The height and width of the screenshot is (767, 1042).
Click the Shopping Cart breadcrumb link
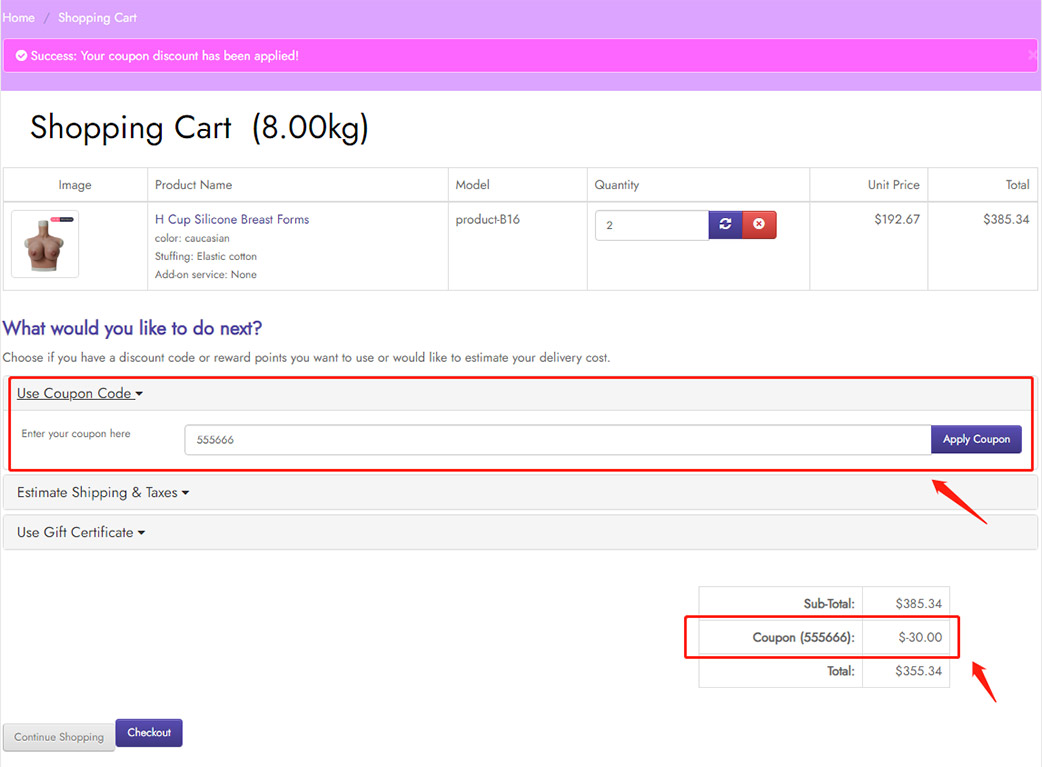[x=97, y=18]
